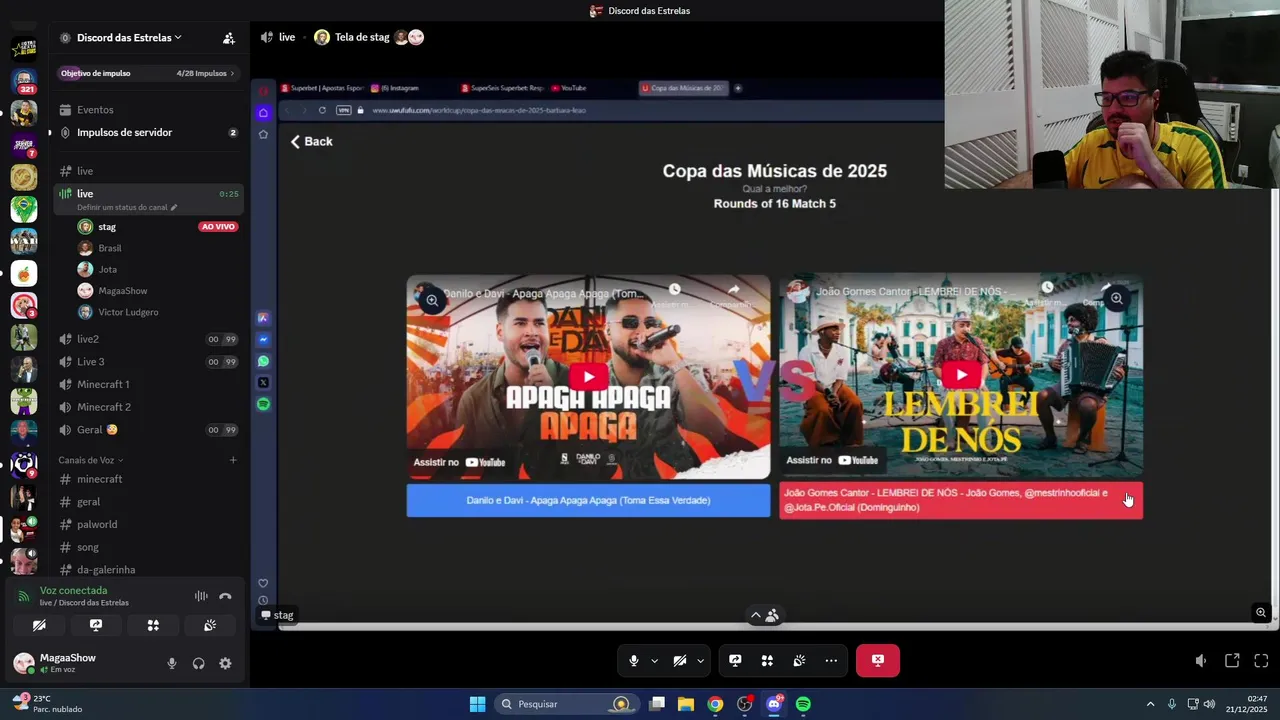Collapse the Canais de Voz category
This screenshot has height=720, width=1280.
click(91, 460)
